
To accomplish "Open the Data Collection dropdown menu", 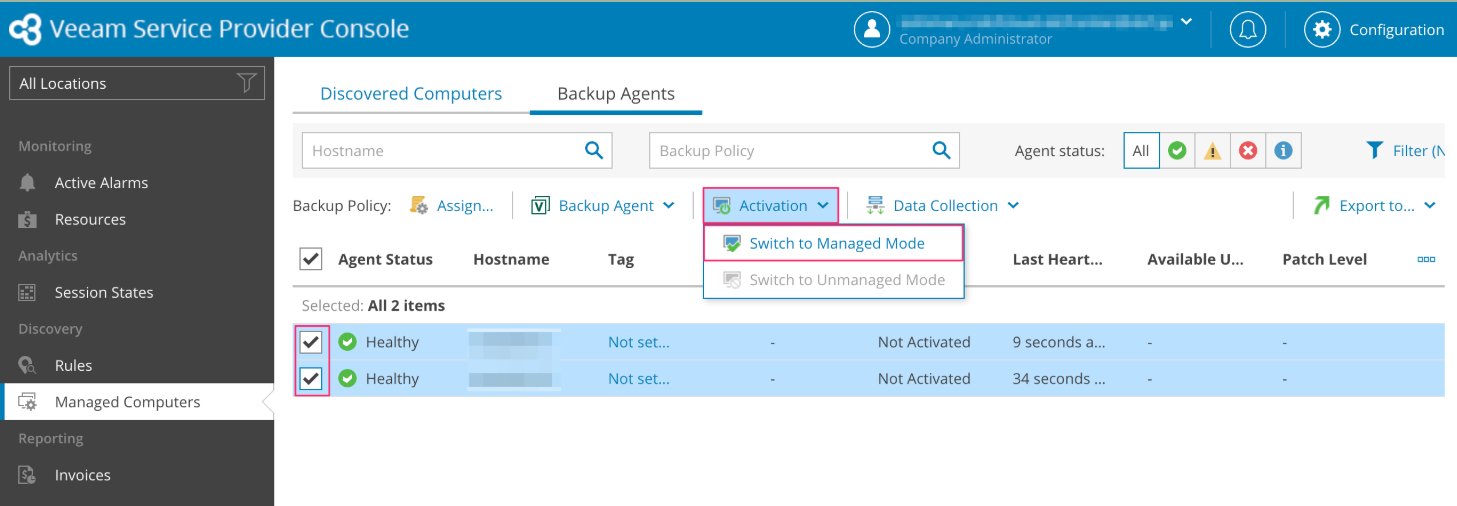I will click(x=943, y=205).
